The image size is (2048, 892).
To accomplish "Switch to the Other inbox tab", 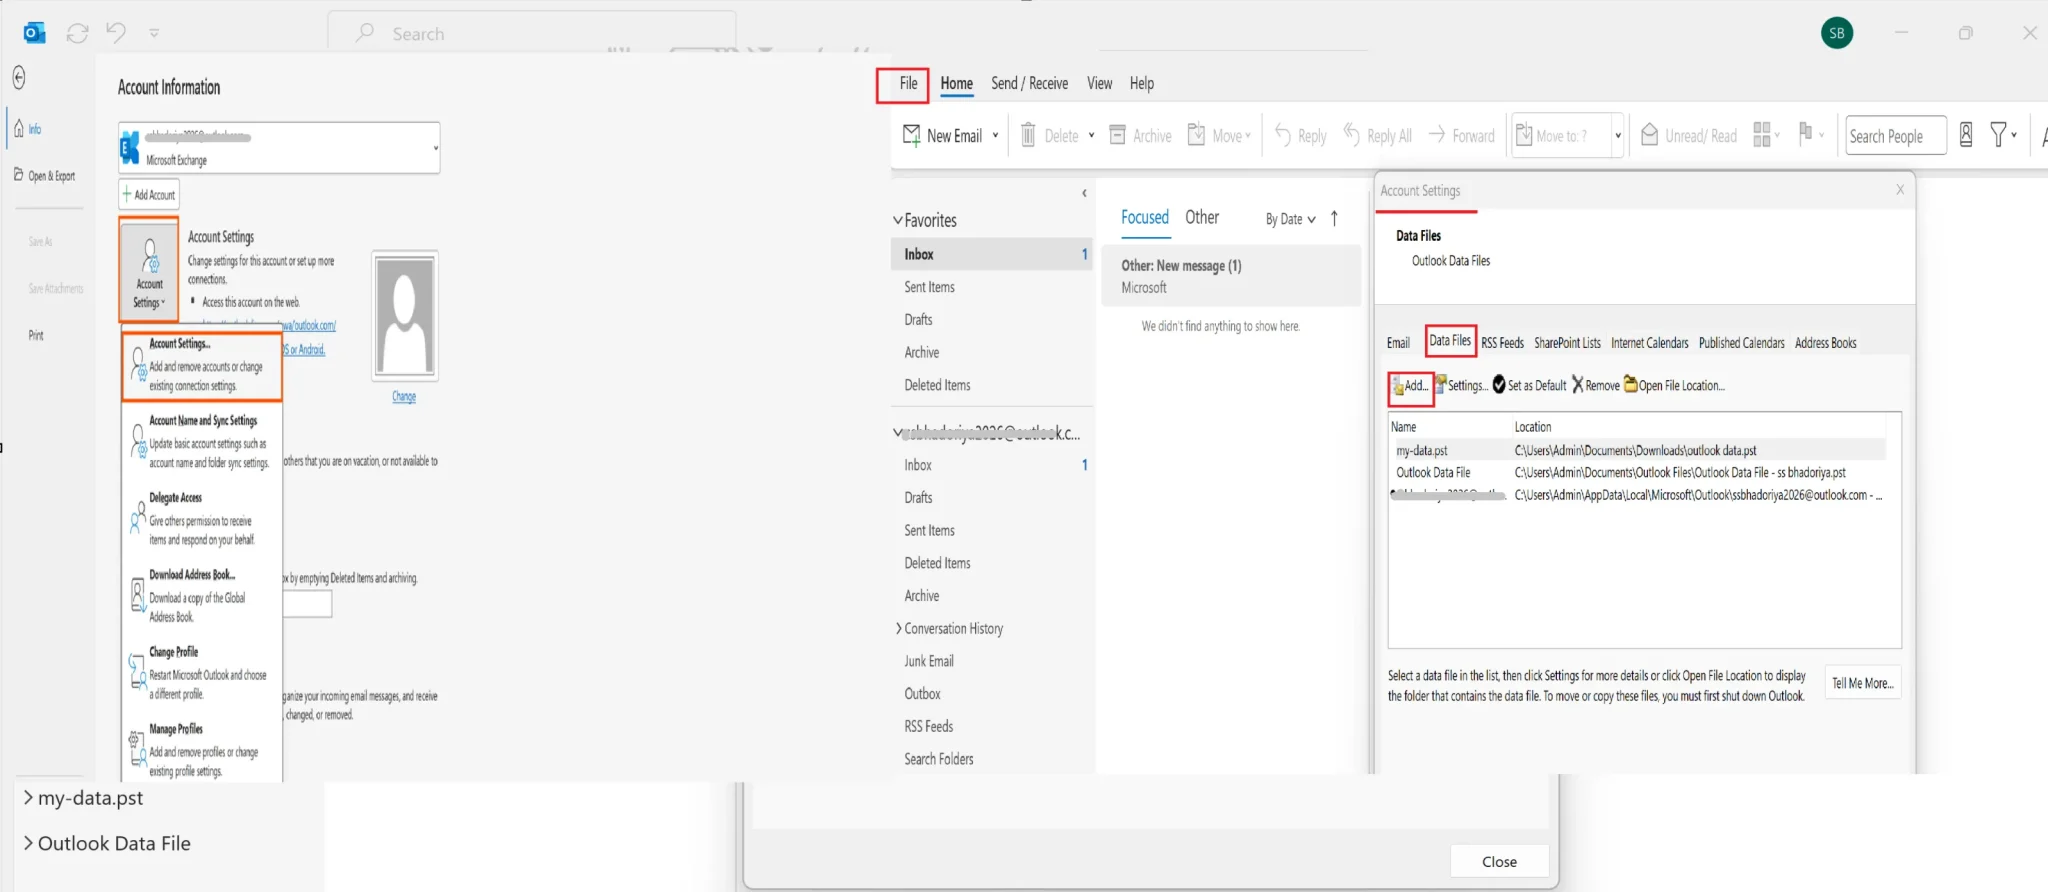I will (1202, 217).
